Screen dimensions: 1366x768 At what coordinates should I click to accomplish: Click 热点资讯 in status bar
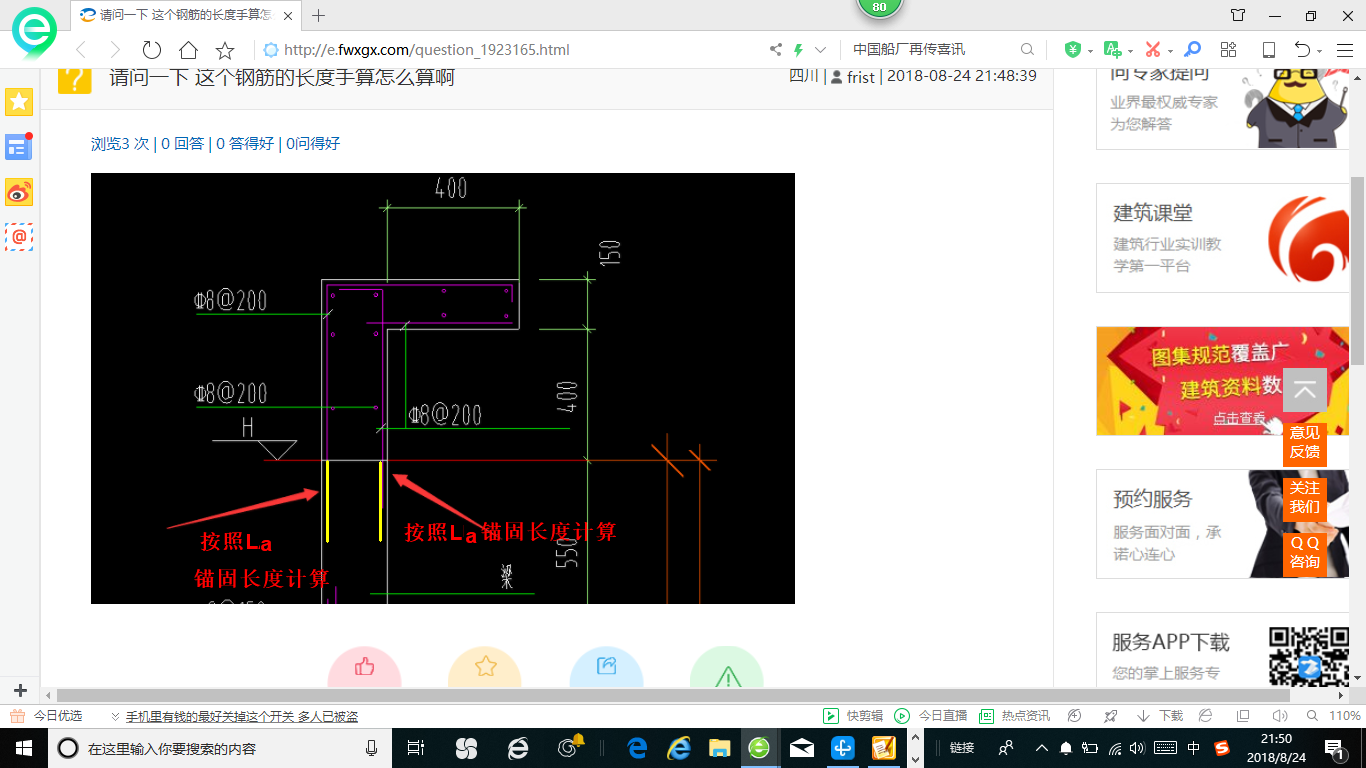1014,716
